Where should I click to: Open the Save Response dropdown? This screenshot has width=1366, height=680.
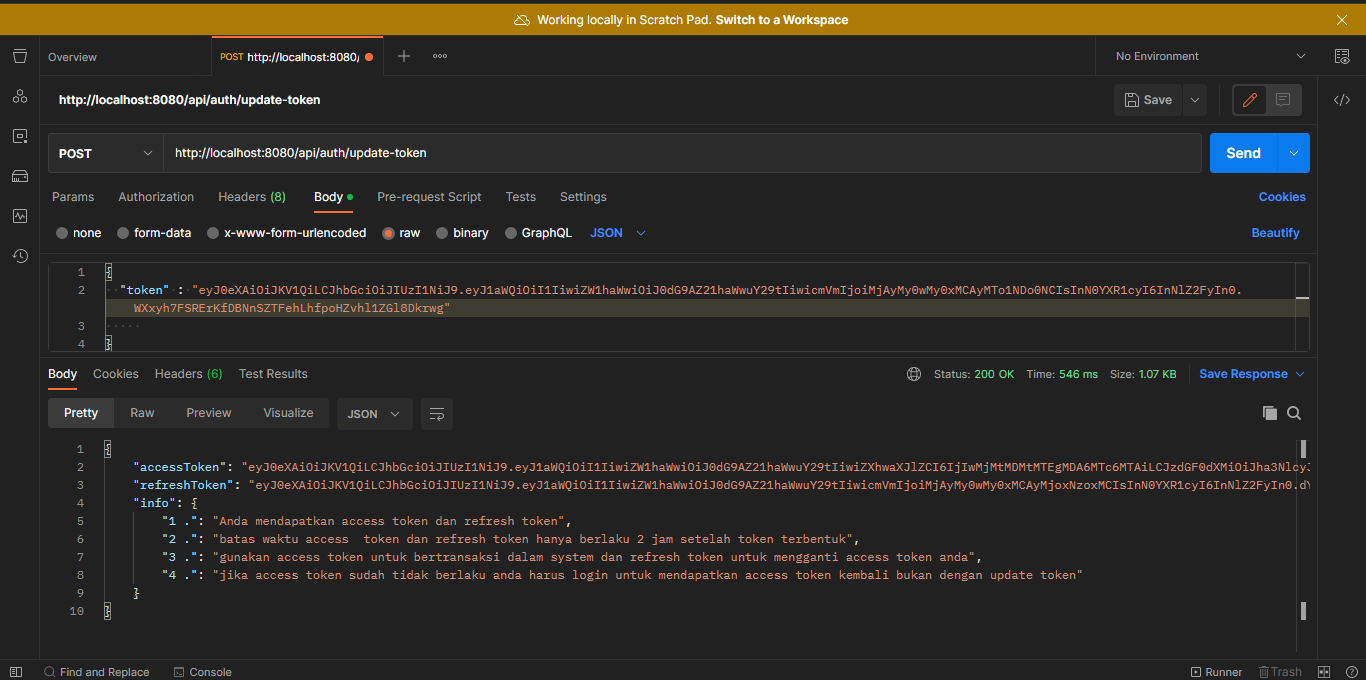[x=1252, y=374]
